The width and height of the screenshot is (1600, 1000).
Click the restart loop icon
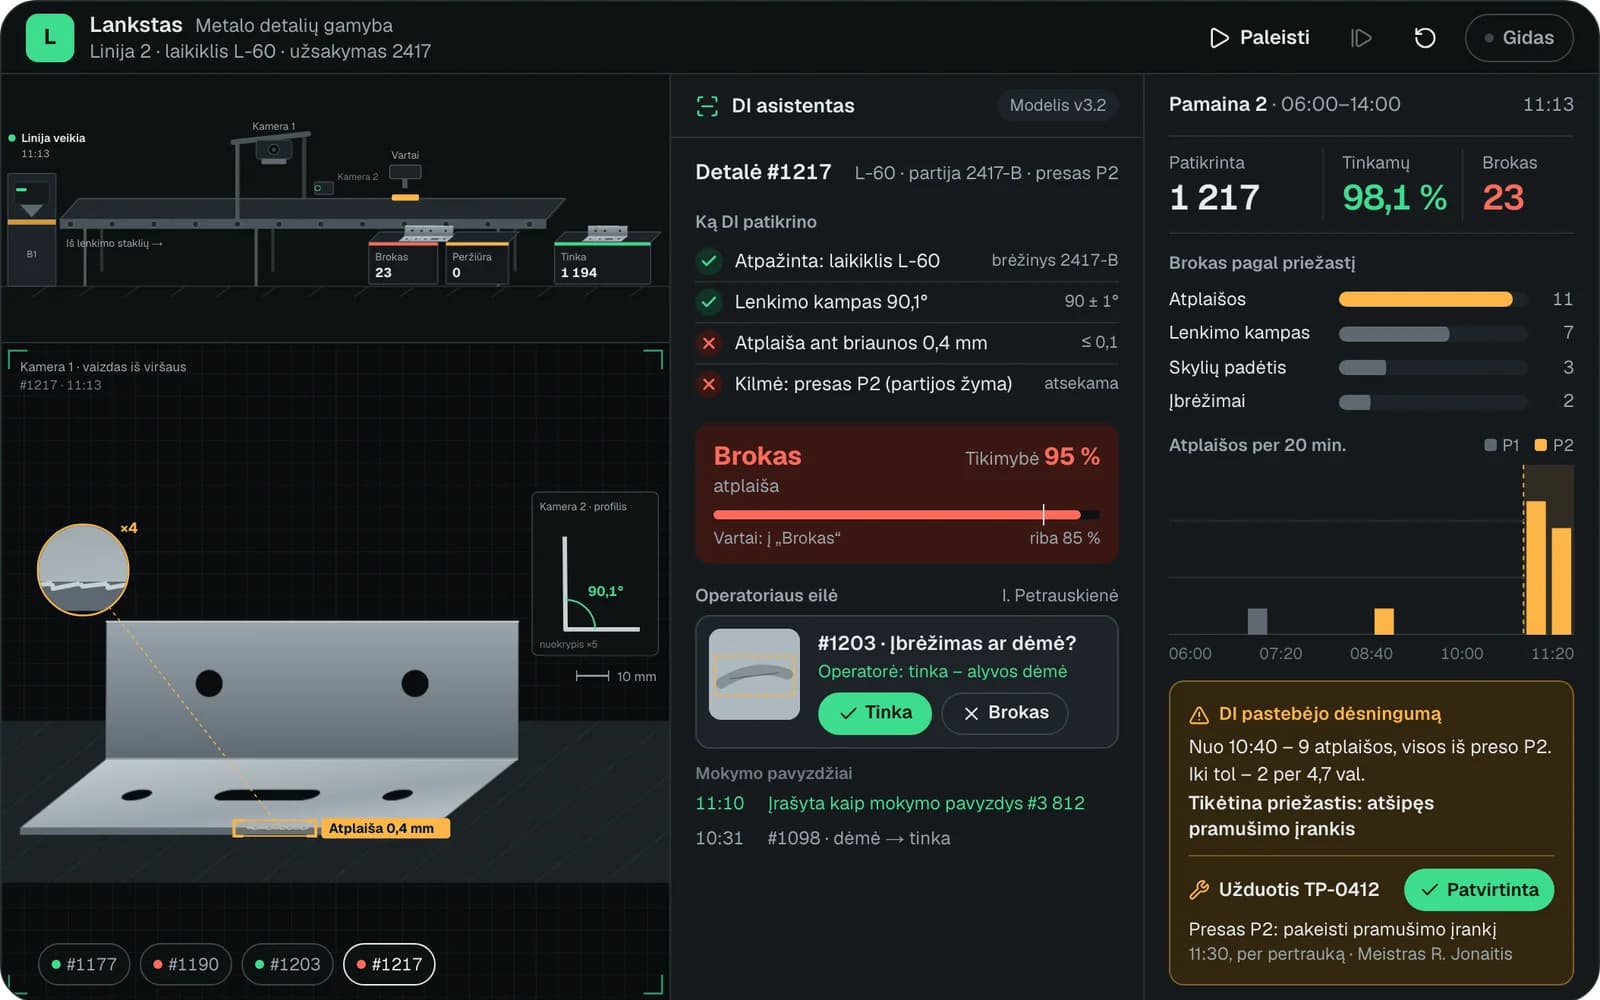[1425, 38]
